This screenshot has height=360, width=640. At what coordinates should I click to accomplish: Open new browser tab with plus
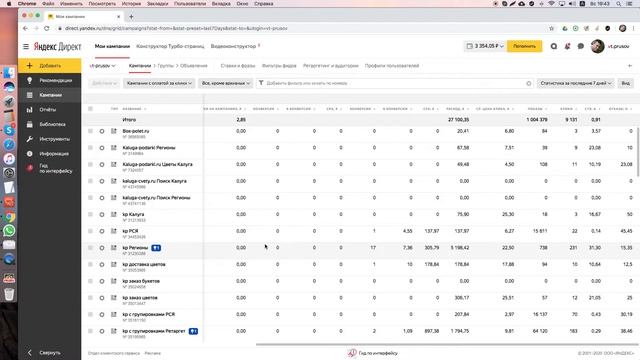coord(131,17)
